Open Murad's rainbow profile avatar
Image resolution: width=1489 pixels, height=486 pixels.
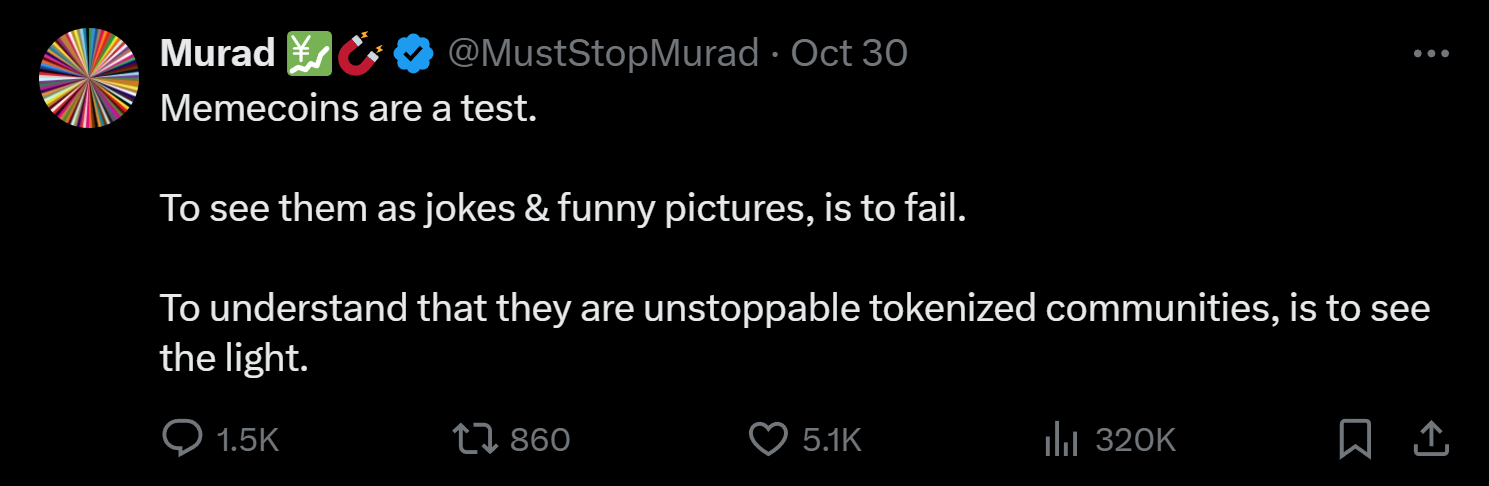pos(88,78)
